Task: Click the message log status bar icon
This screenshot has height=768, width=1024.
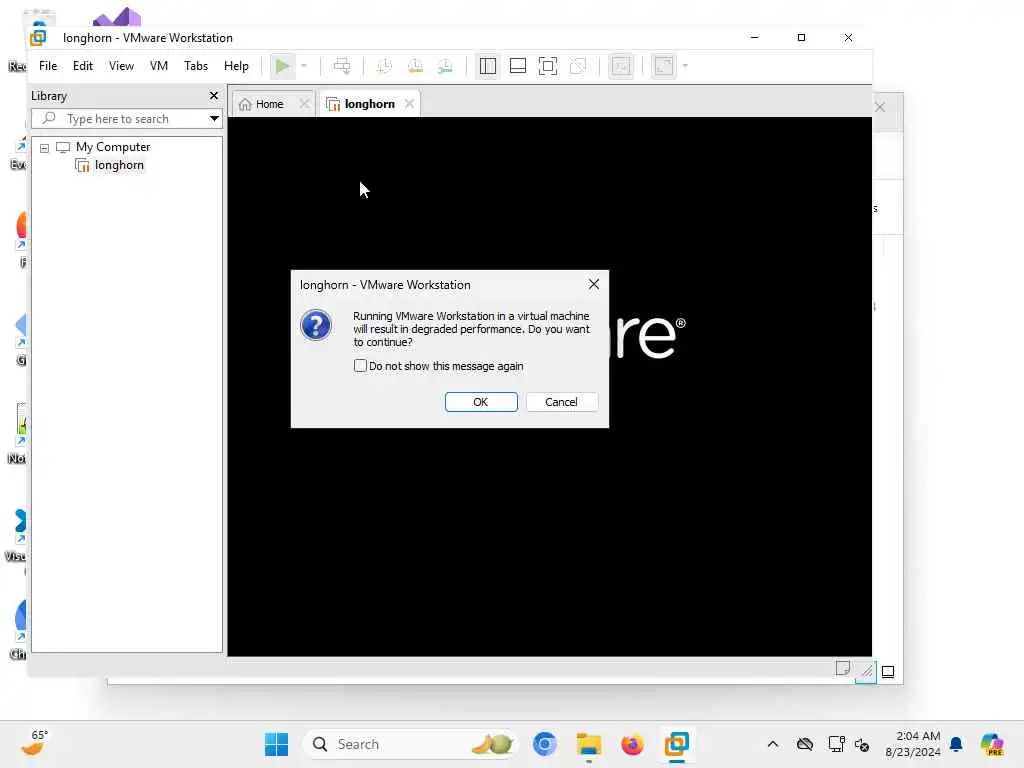Action: click(842, 668)
